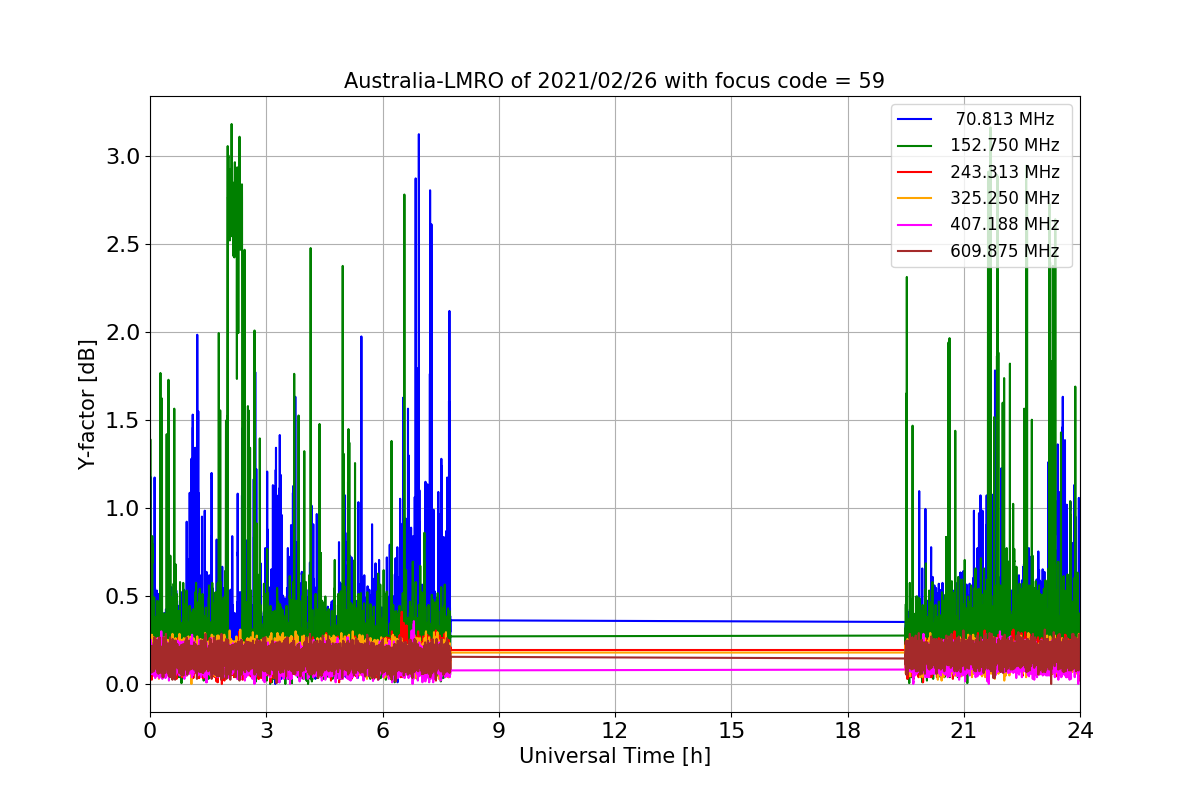Select the 407.188 MHz legend label
The image size is (1200, 800).
pos(1005,224)
